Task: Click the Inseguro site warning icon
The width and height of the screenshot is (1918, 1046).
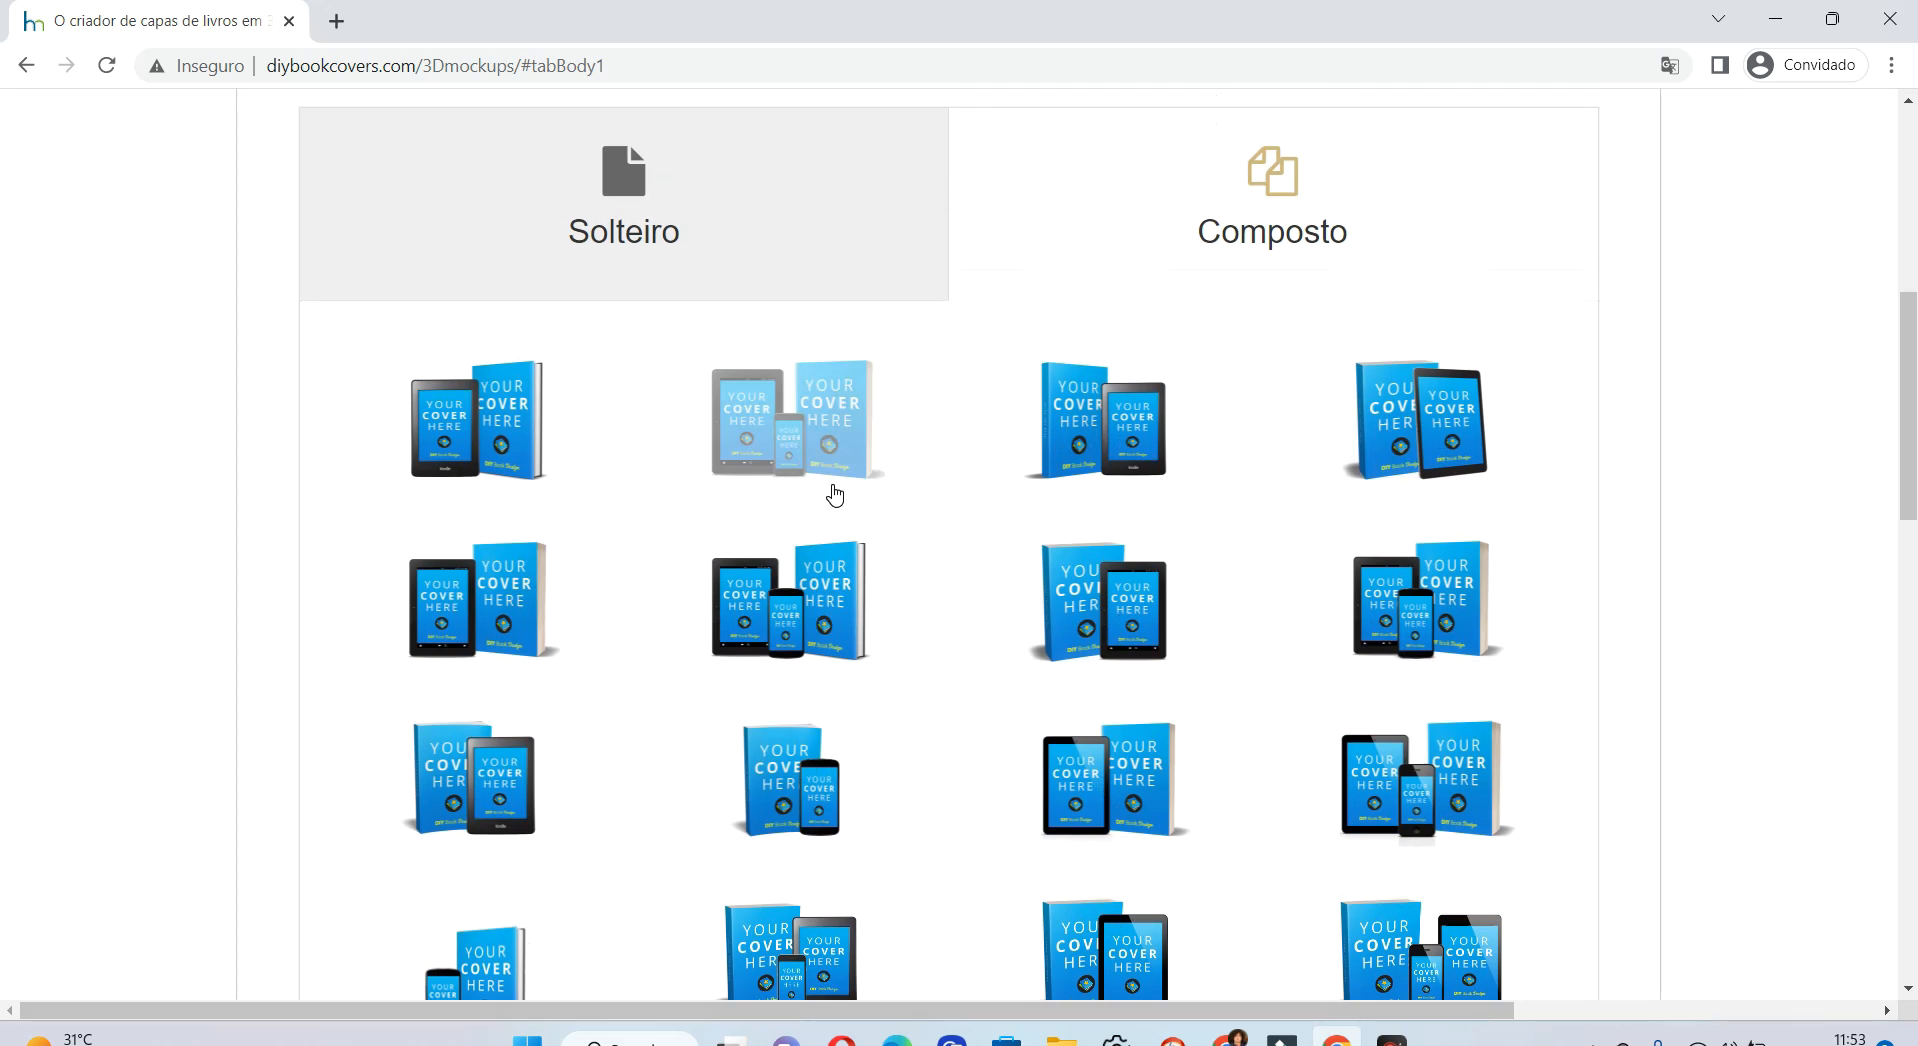Action: [157, 66]
